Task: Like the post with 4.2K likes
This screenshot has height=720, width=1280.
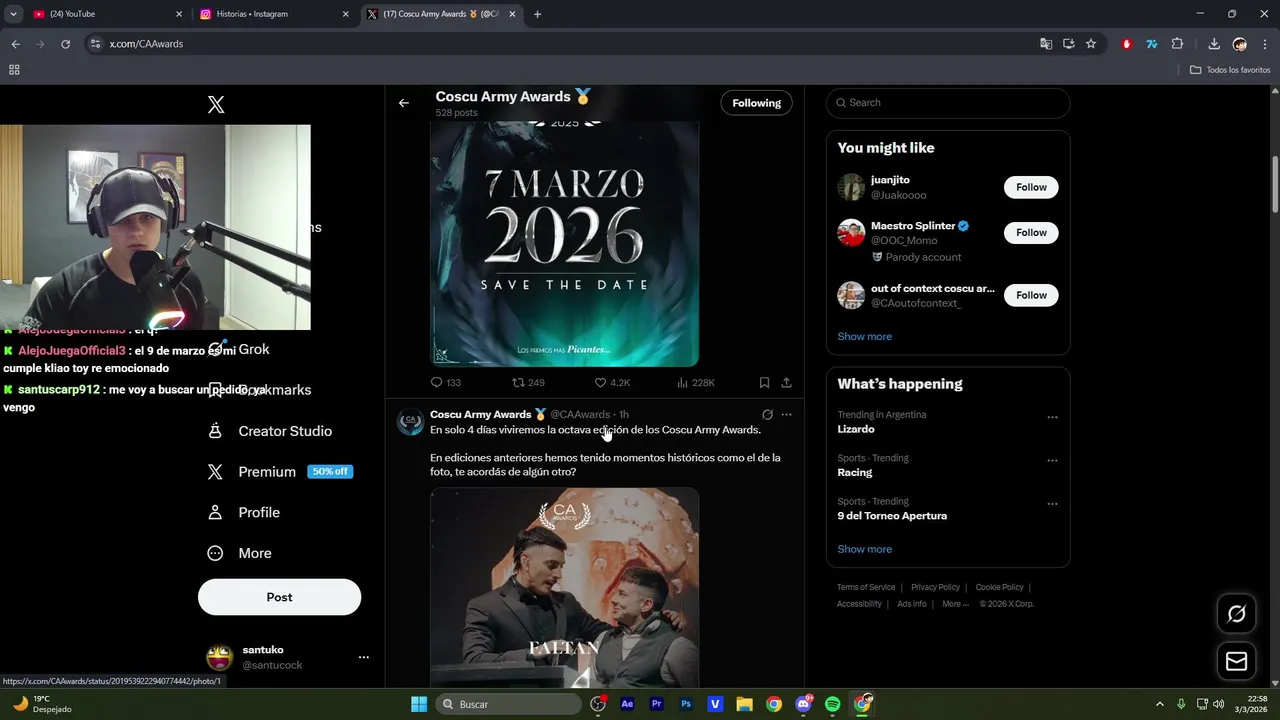Action: click(612, 383)
